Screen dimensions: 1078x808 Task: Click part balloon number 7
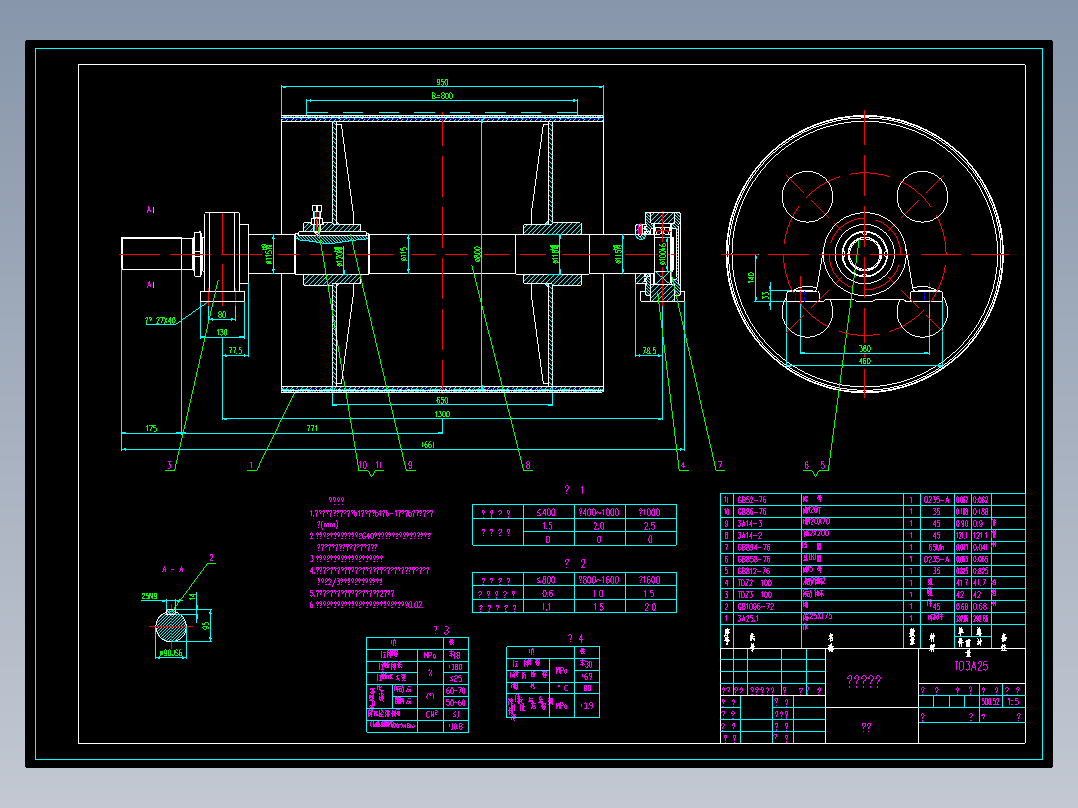(720, 466)
